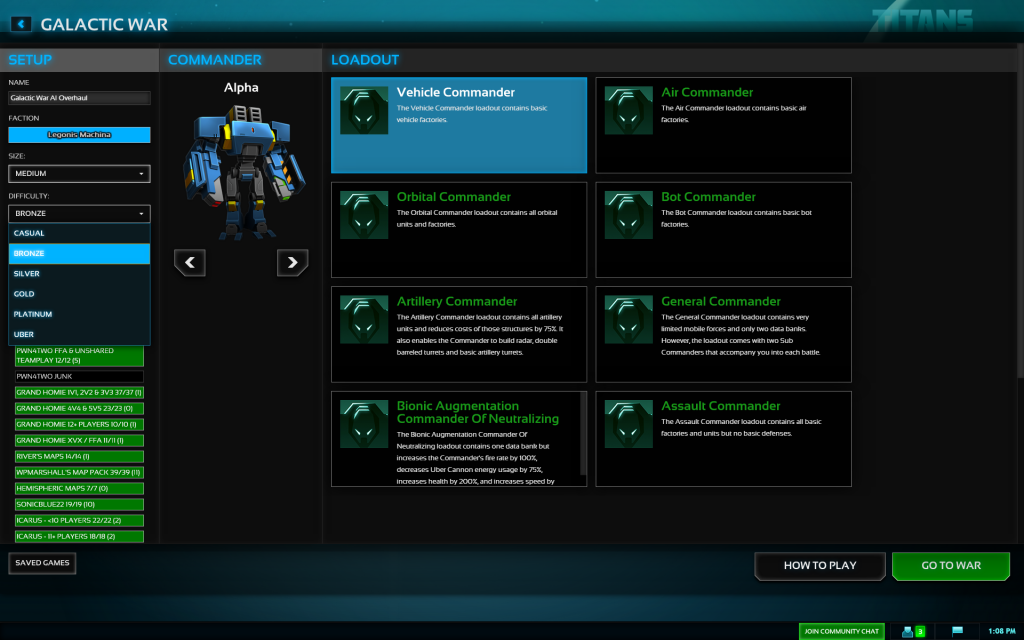Collapse the Difficulty dropdown showing Bronze

pos(79,214)
